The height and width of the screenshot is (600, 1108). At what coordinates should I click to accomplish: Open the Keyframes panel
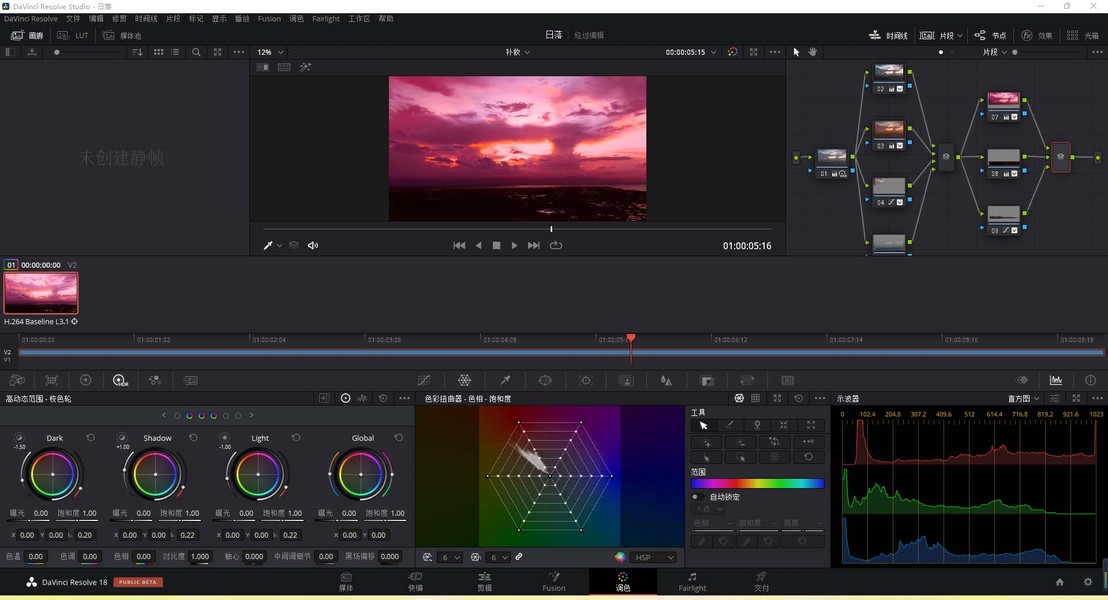click(1021, 380)
